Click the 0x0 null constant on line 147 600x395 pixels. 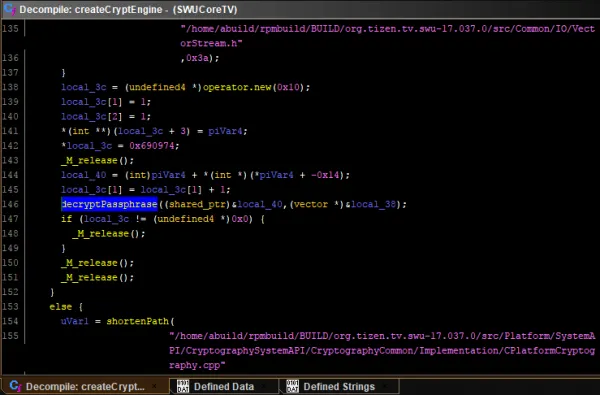[240, 219]
